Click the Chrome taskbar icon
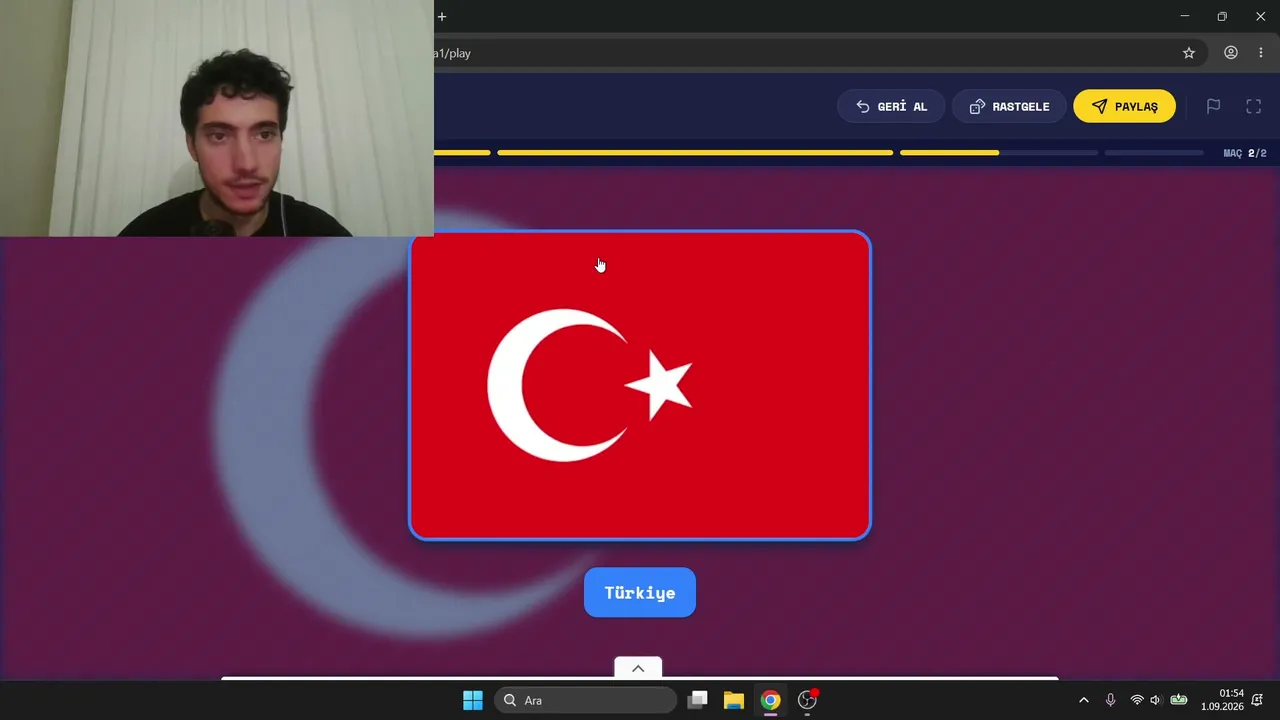1280x720 pixels. (x=770, y=700)
